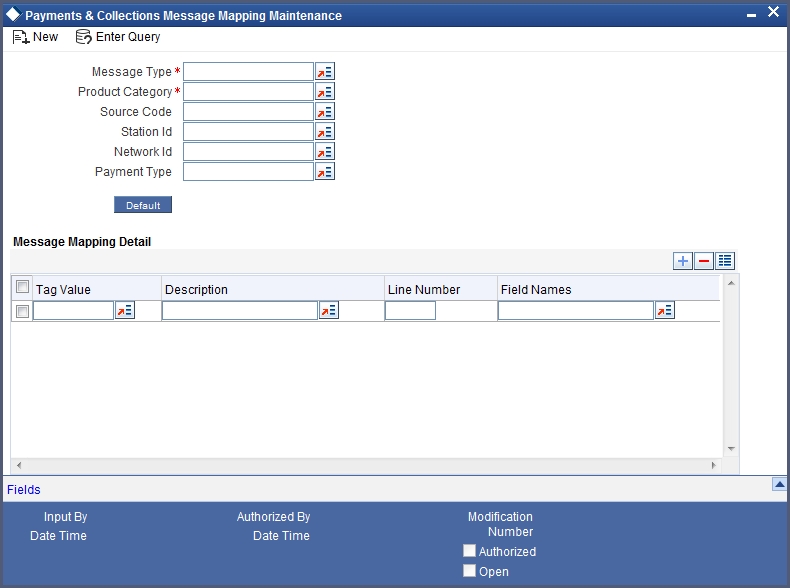Click the Network Id input field

pos(248,152)
